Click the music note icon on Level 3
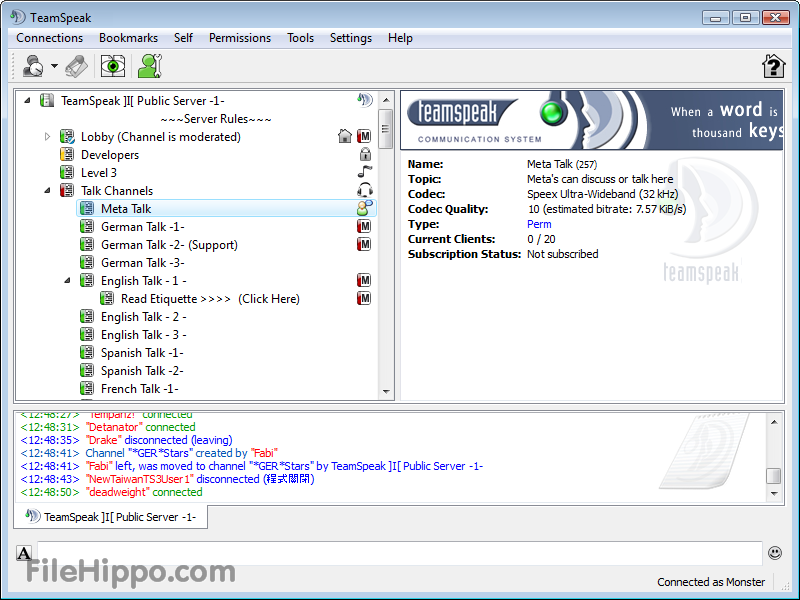This screenshot has width=800, height=600. (x=363, y=170)
